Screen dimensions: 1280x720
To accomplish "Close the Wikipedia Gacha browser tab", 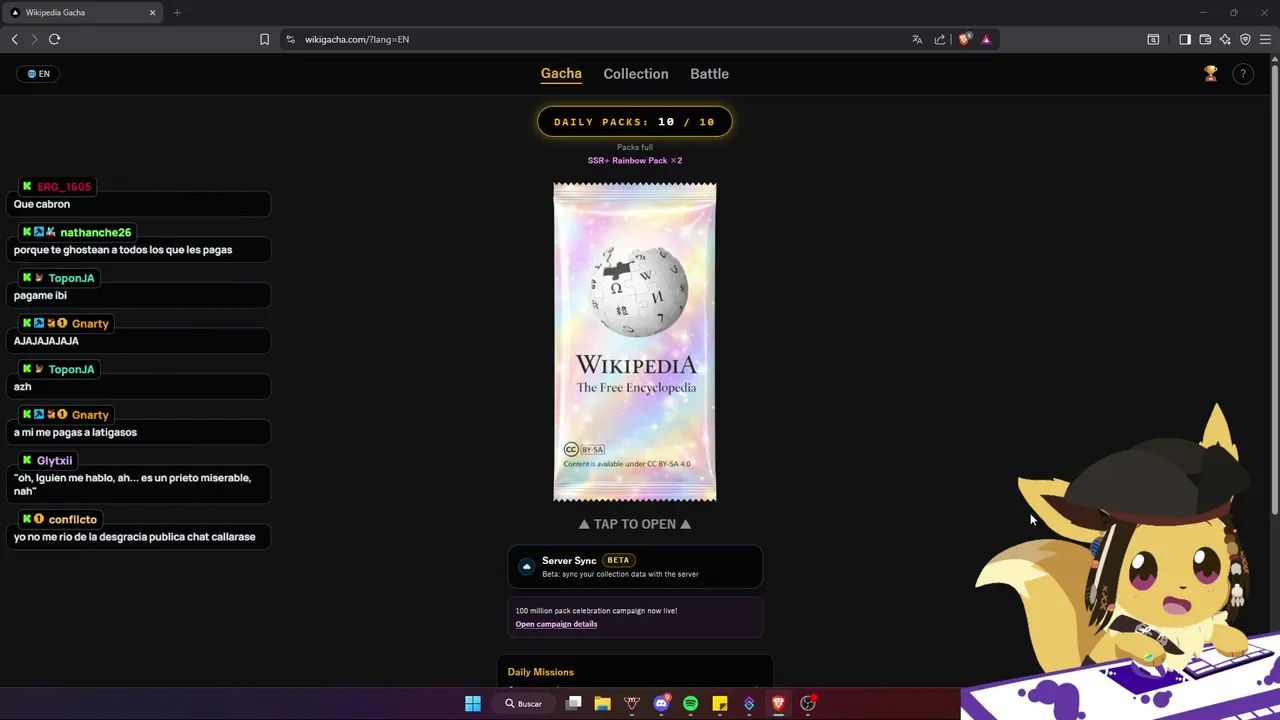I will 153,12.
